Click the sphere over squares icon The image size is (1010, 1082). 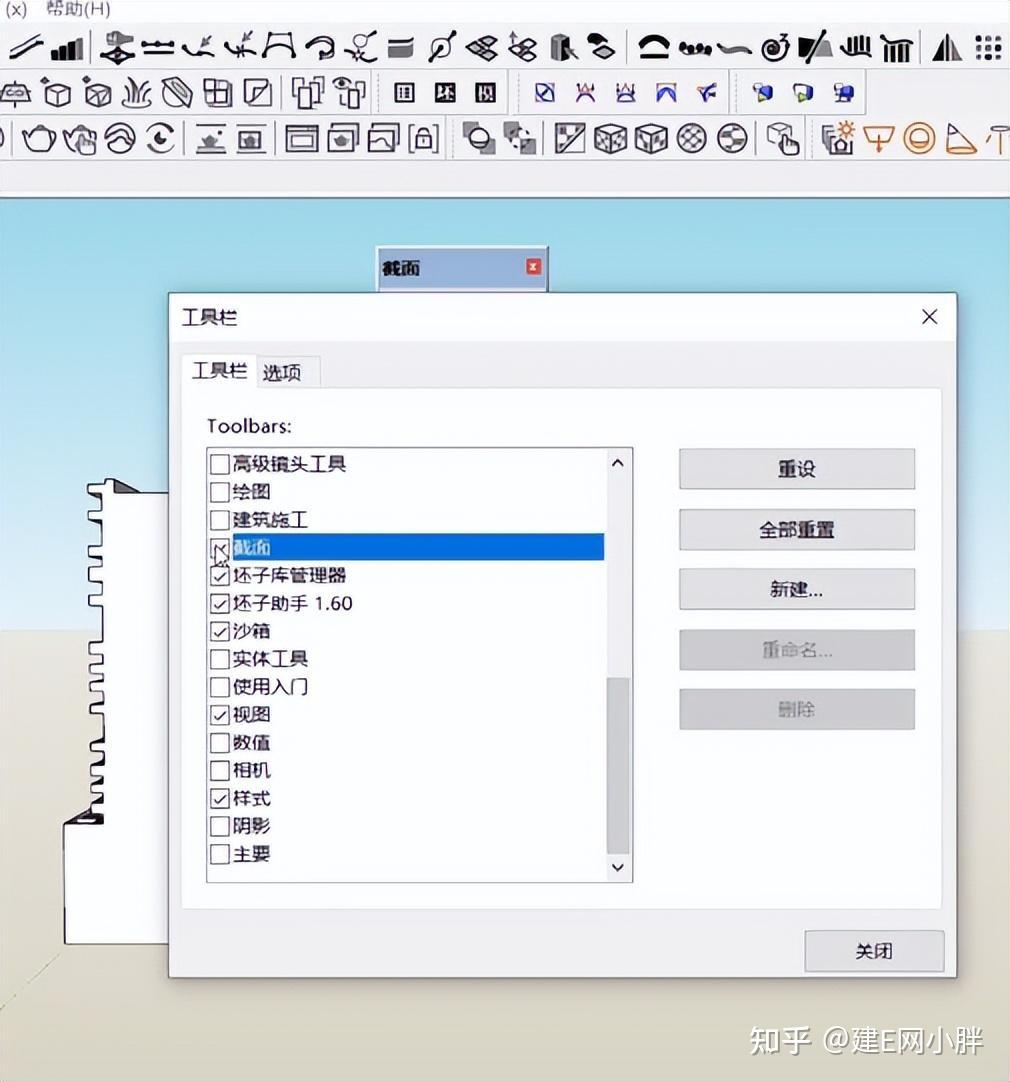(x=478, y=139)
